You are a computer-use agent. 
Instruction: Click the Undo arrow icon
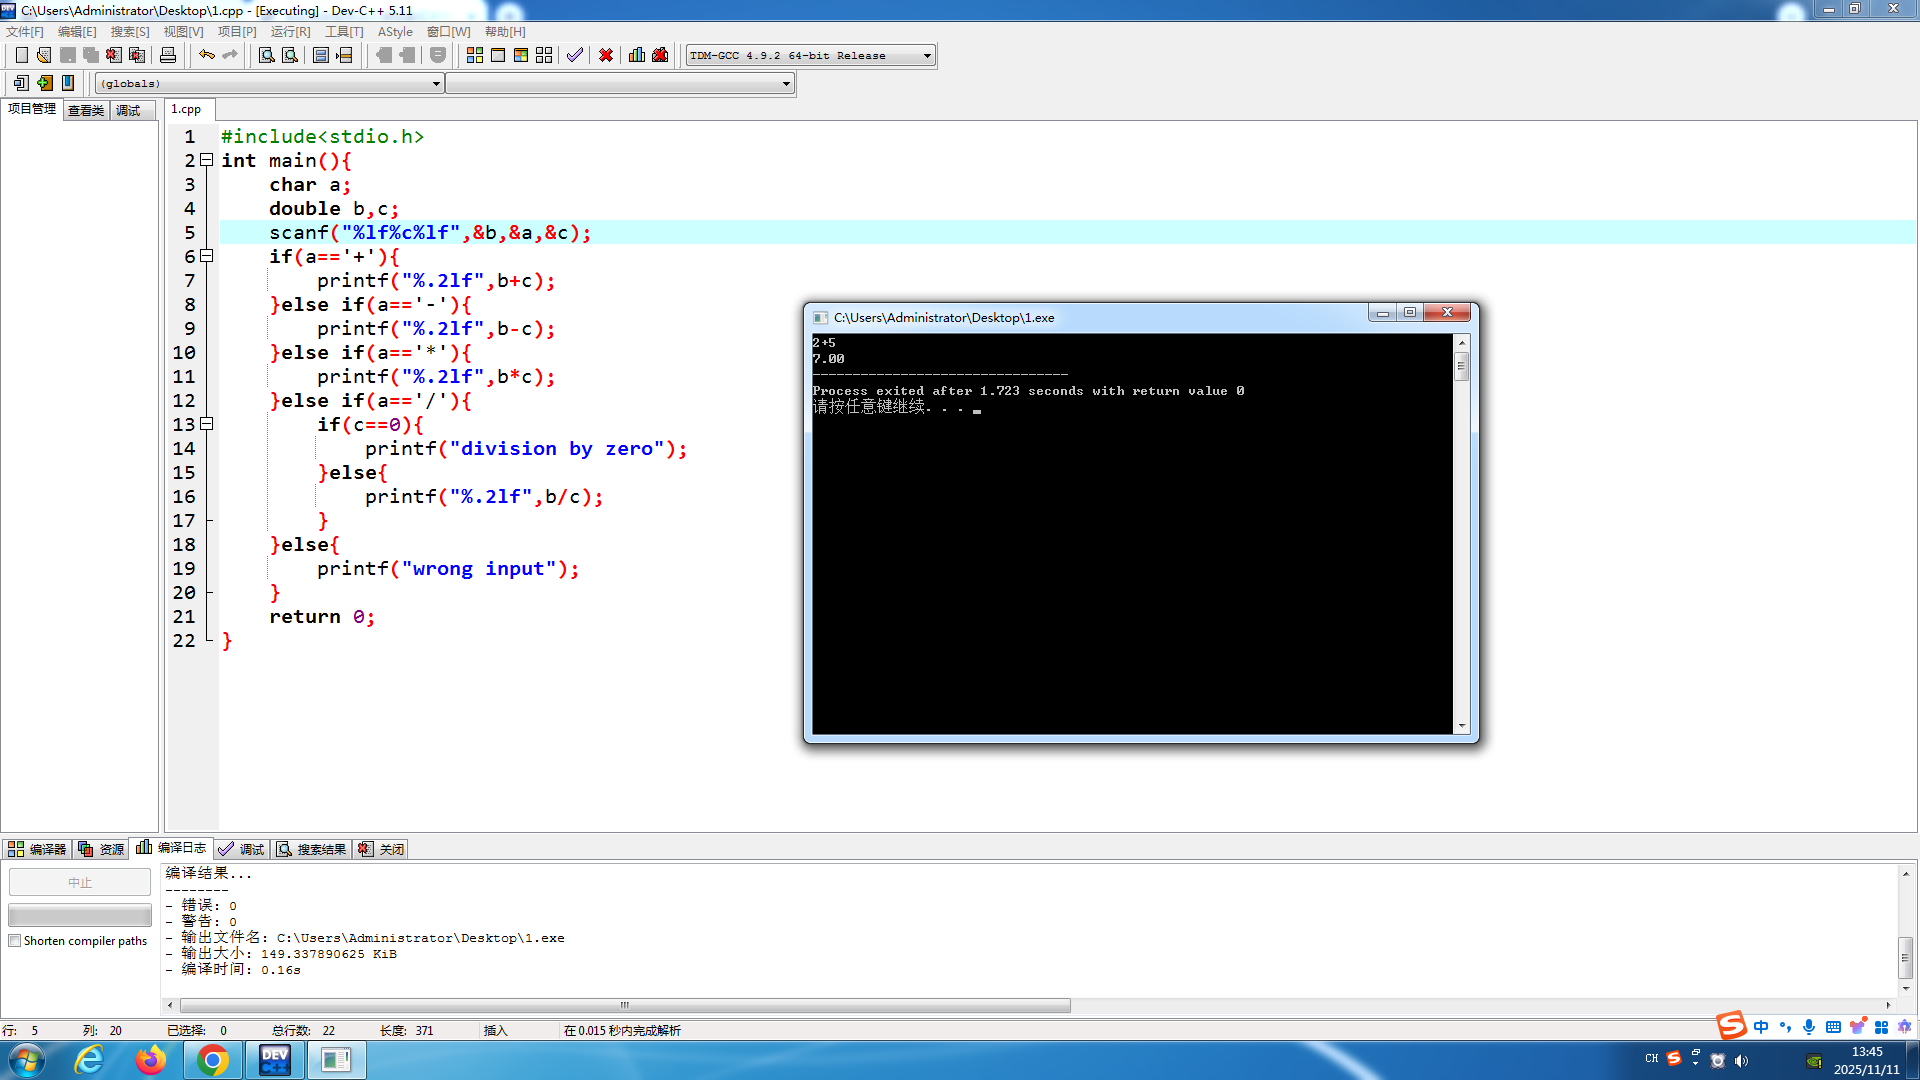(206, 55)
